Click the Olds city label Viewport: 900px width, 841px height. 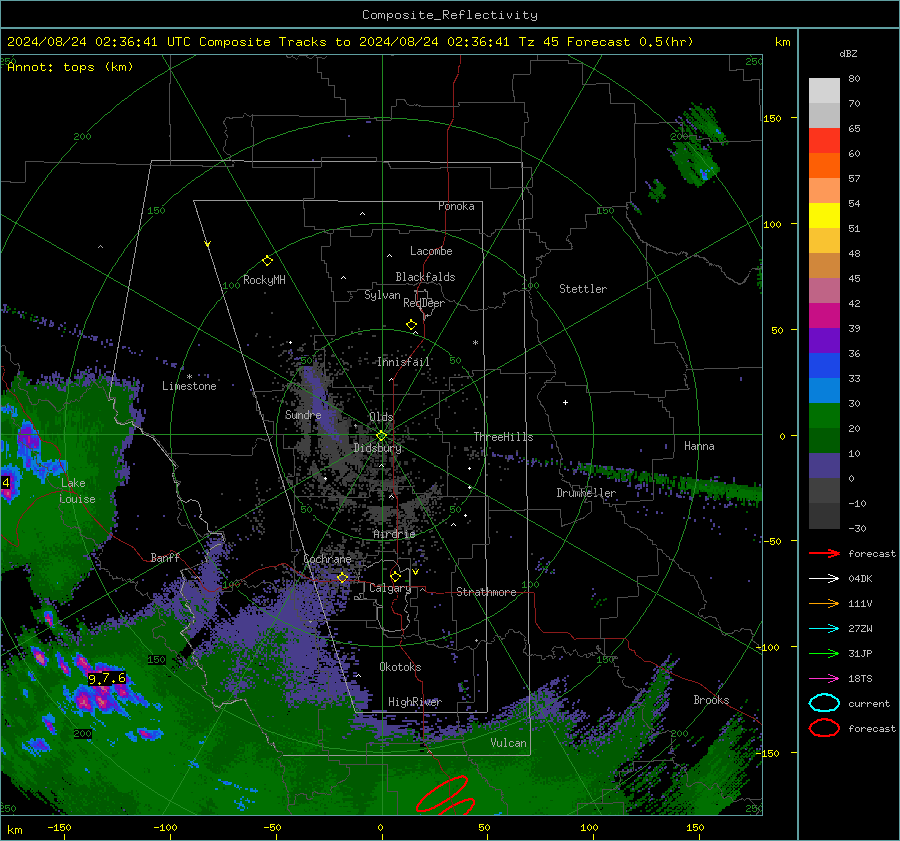[381, 417]
